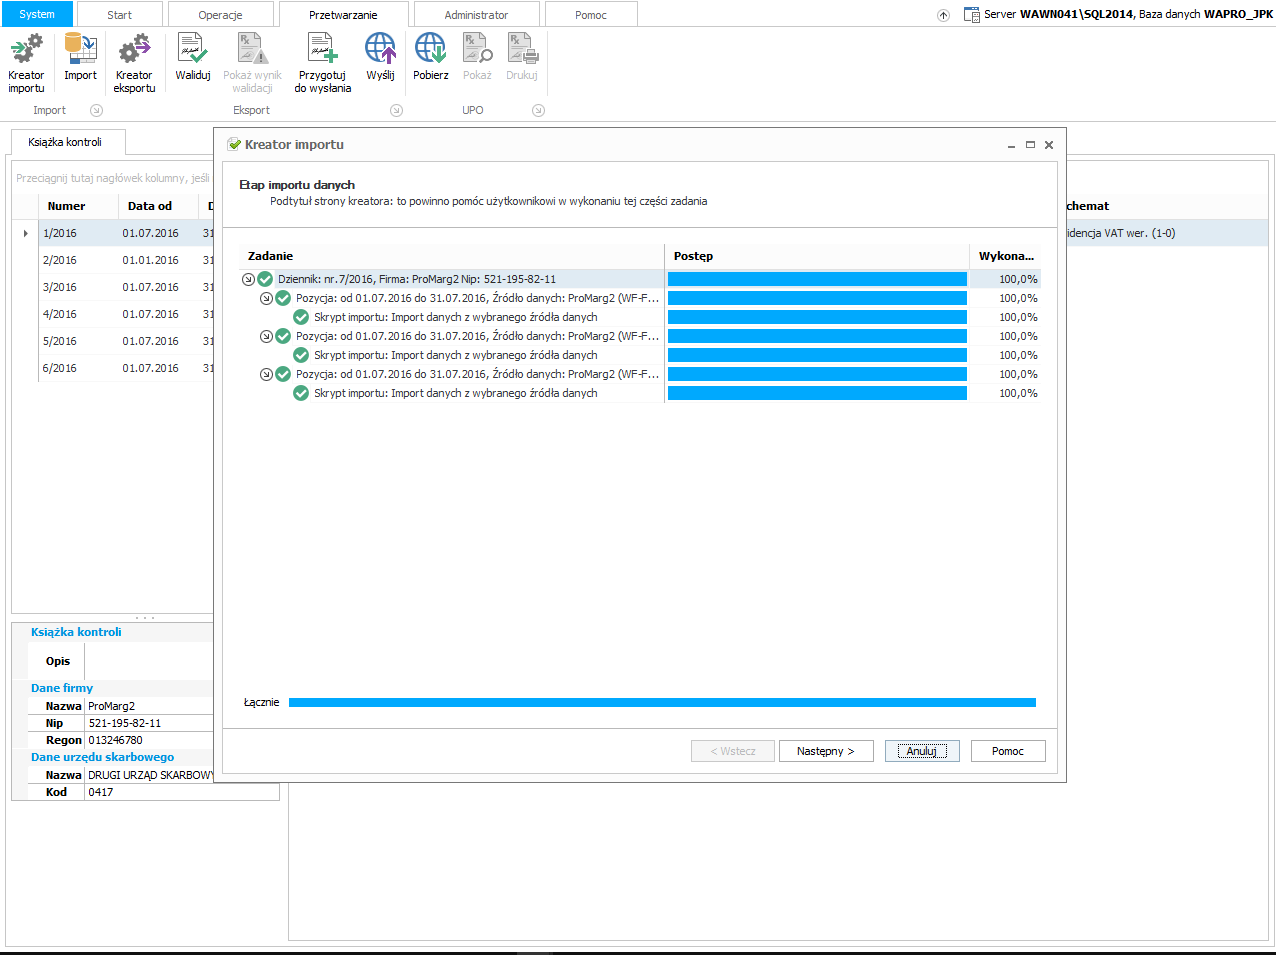1276x955 pixels.
Task: Open the System menu tab
Action: (x=37, y=14)
